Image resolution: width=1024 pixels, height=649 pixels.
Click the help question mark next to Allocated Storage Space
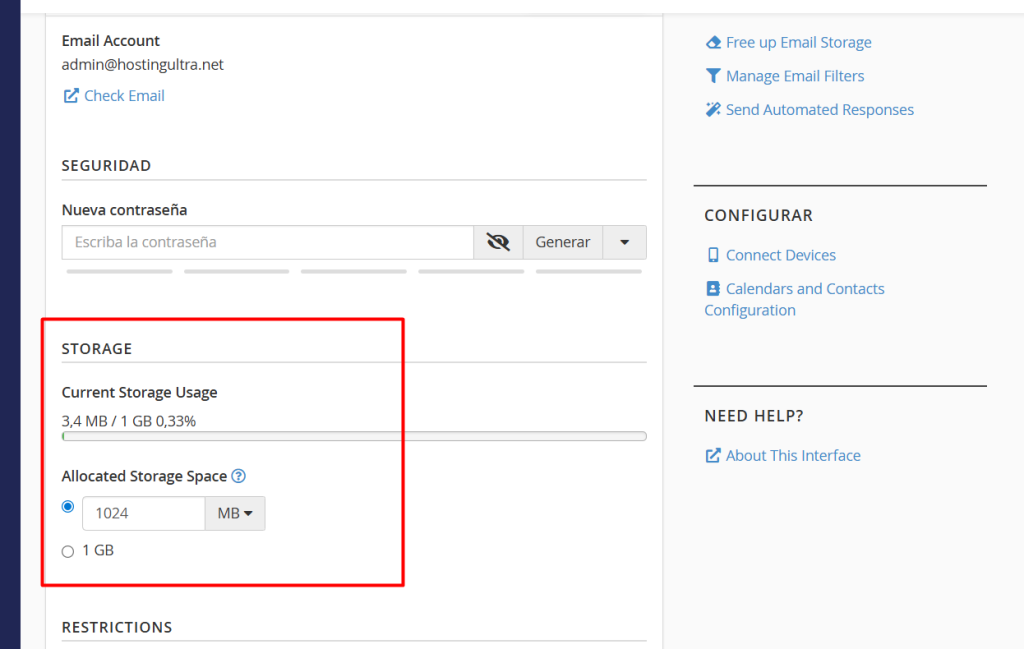pyautogui.click(x=238, y=477)
